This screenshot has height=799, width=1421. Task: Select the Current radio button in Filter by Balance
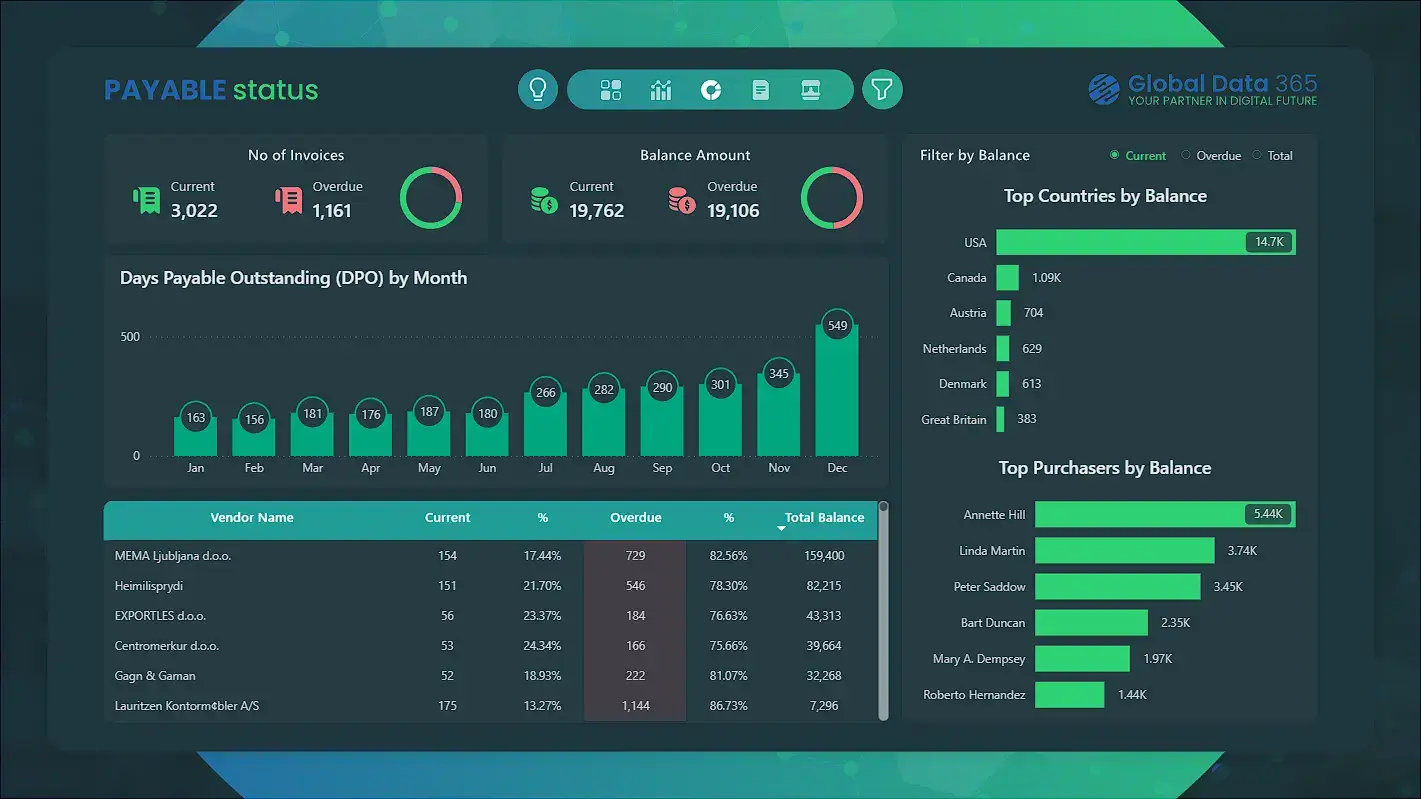1113,155
